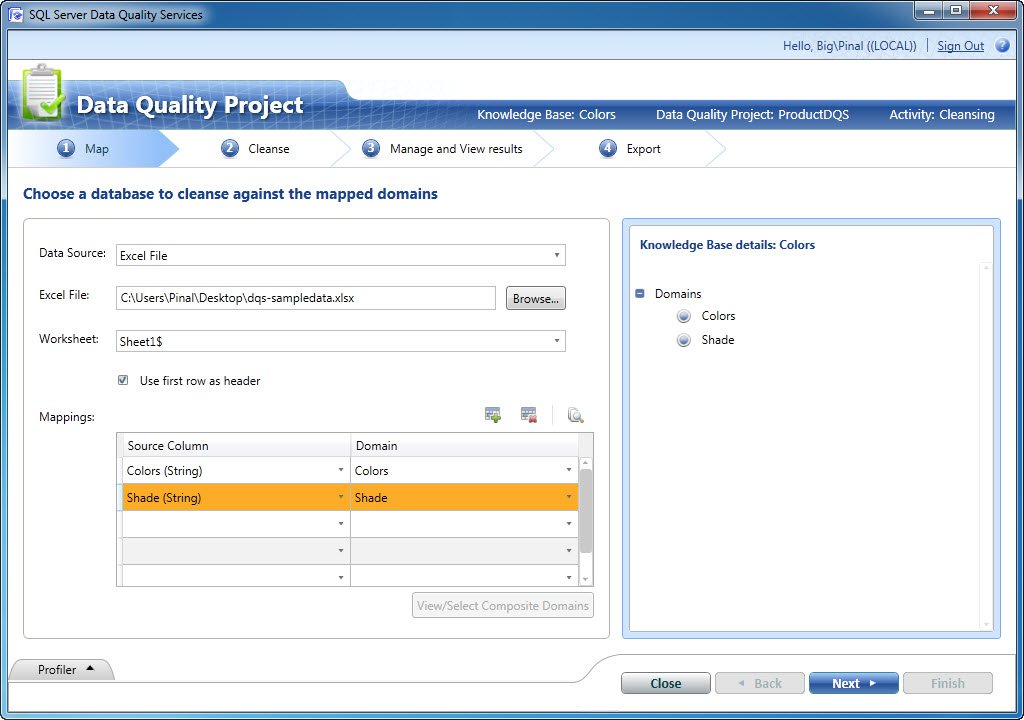Click the Colors domain icon in tree
This screenshot has height=720, width=1024.
[x=684, y=316]
